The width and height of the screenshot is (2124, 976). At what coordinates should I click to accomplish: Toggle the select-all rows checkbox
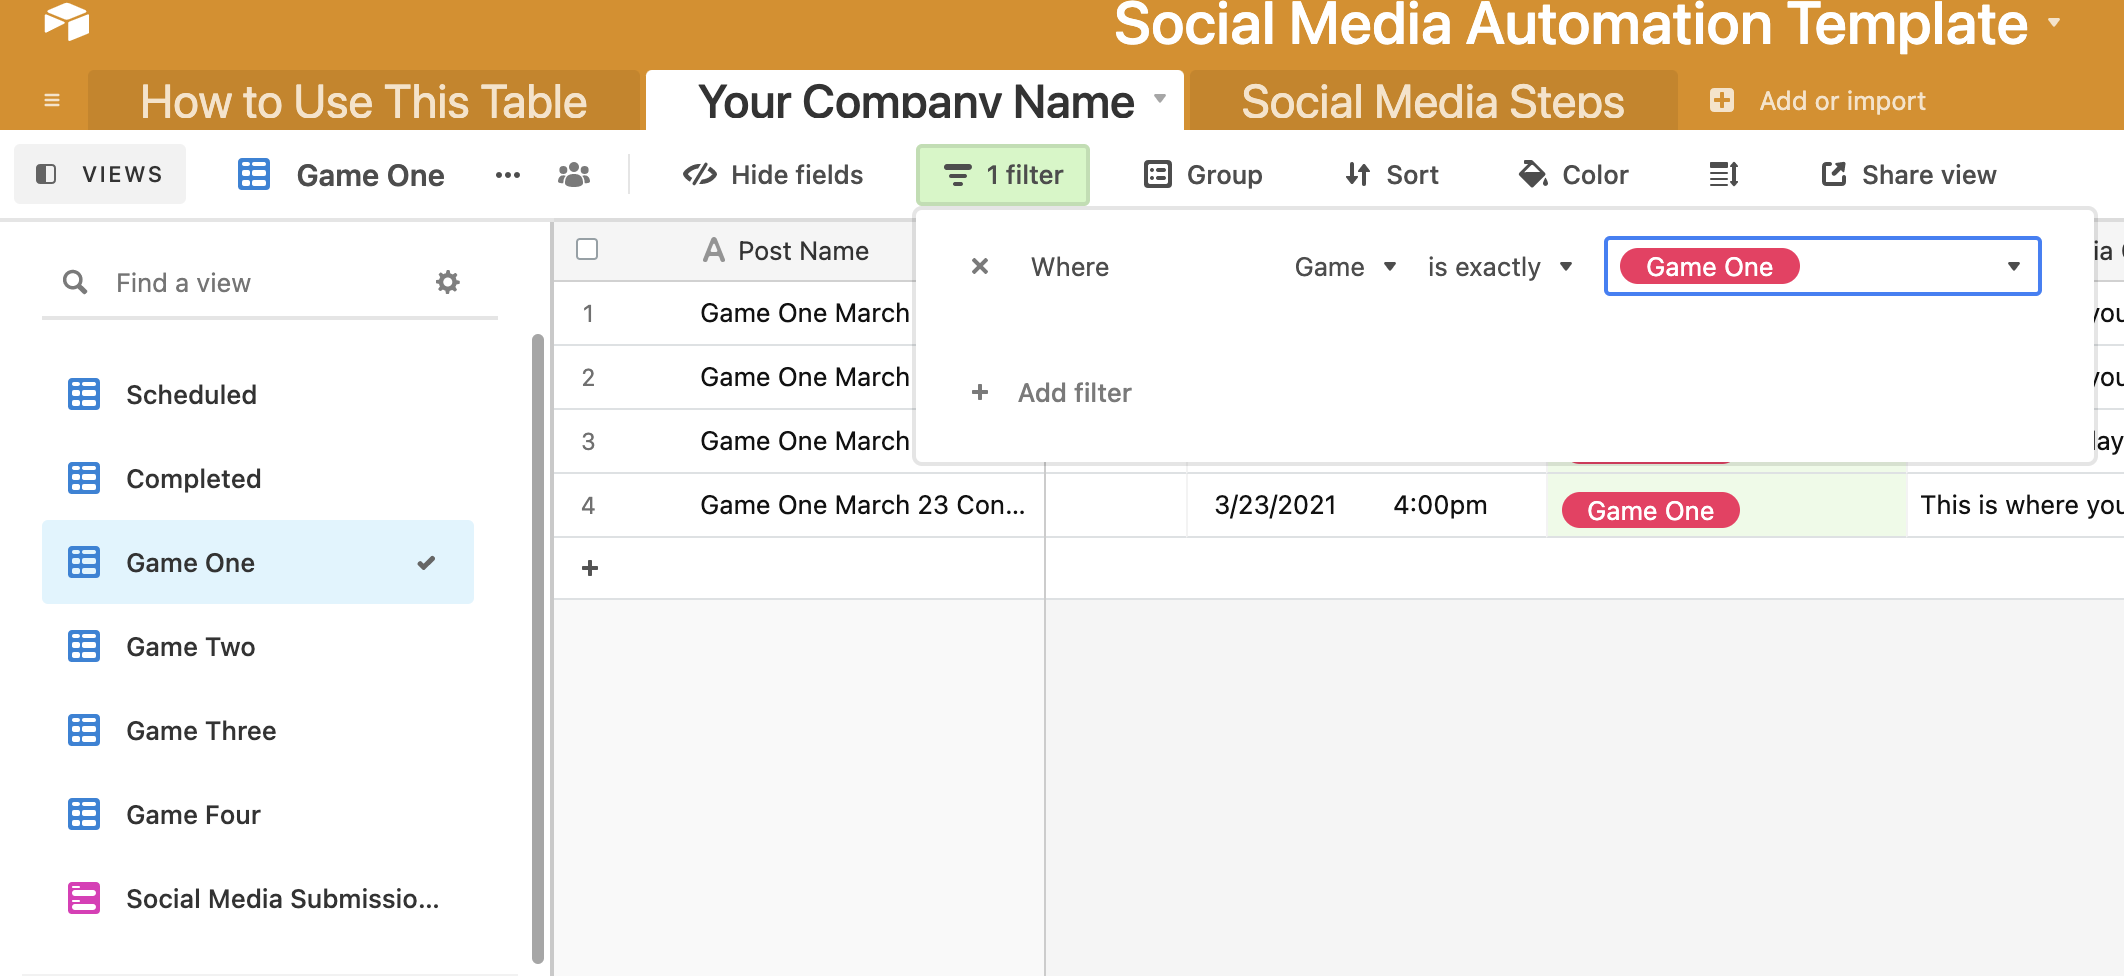[x=587, y=249]
